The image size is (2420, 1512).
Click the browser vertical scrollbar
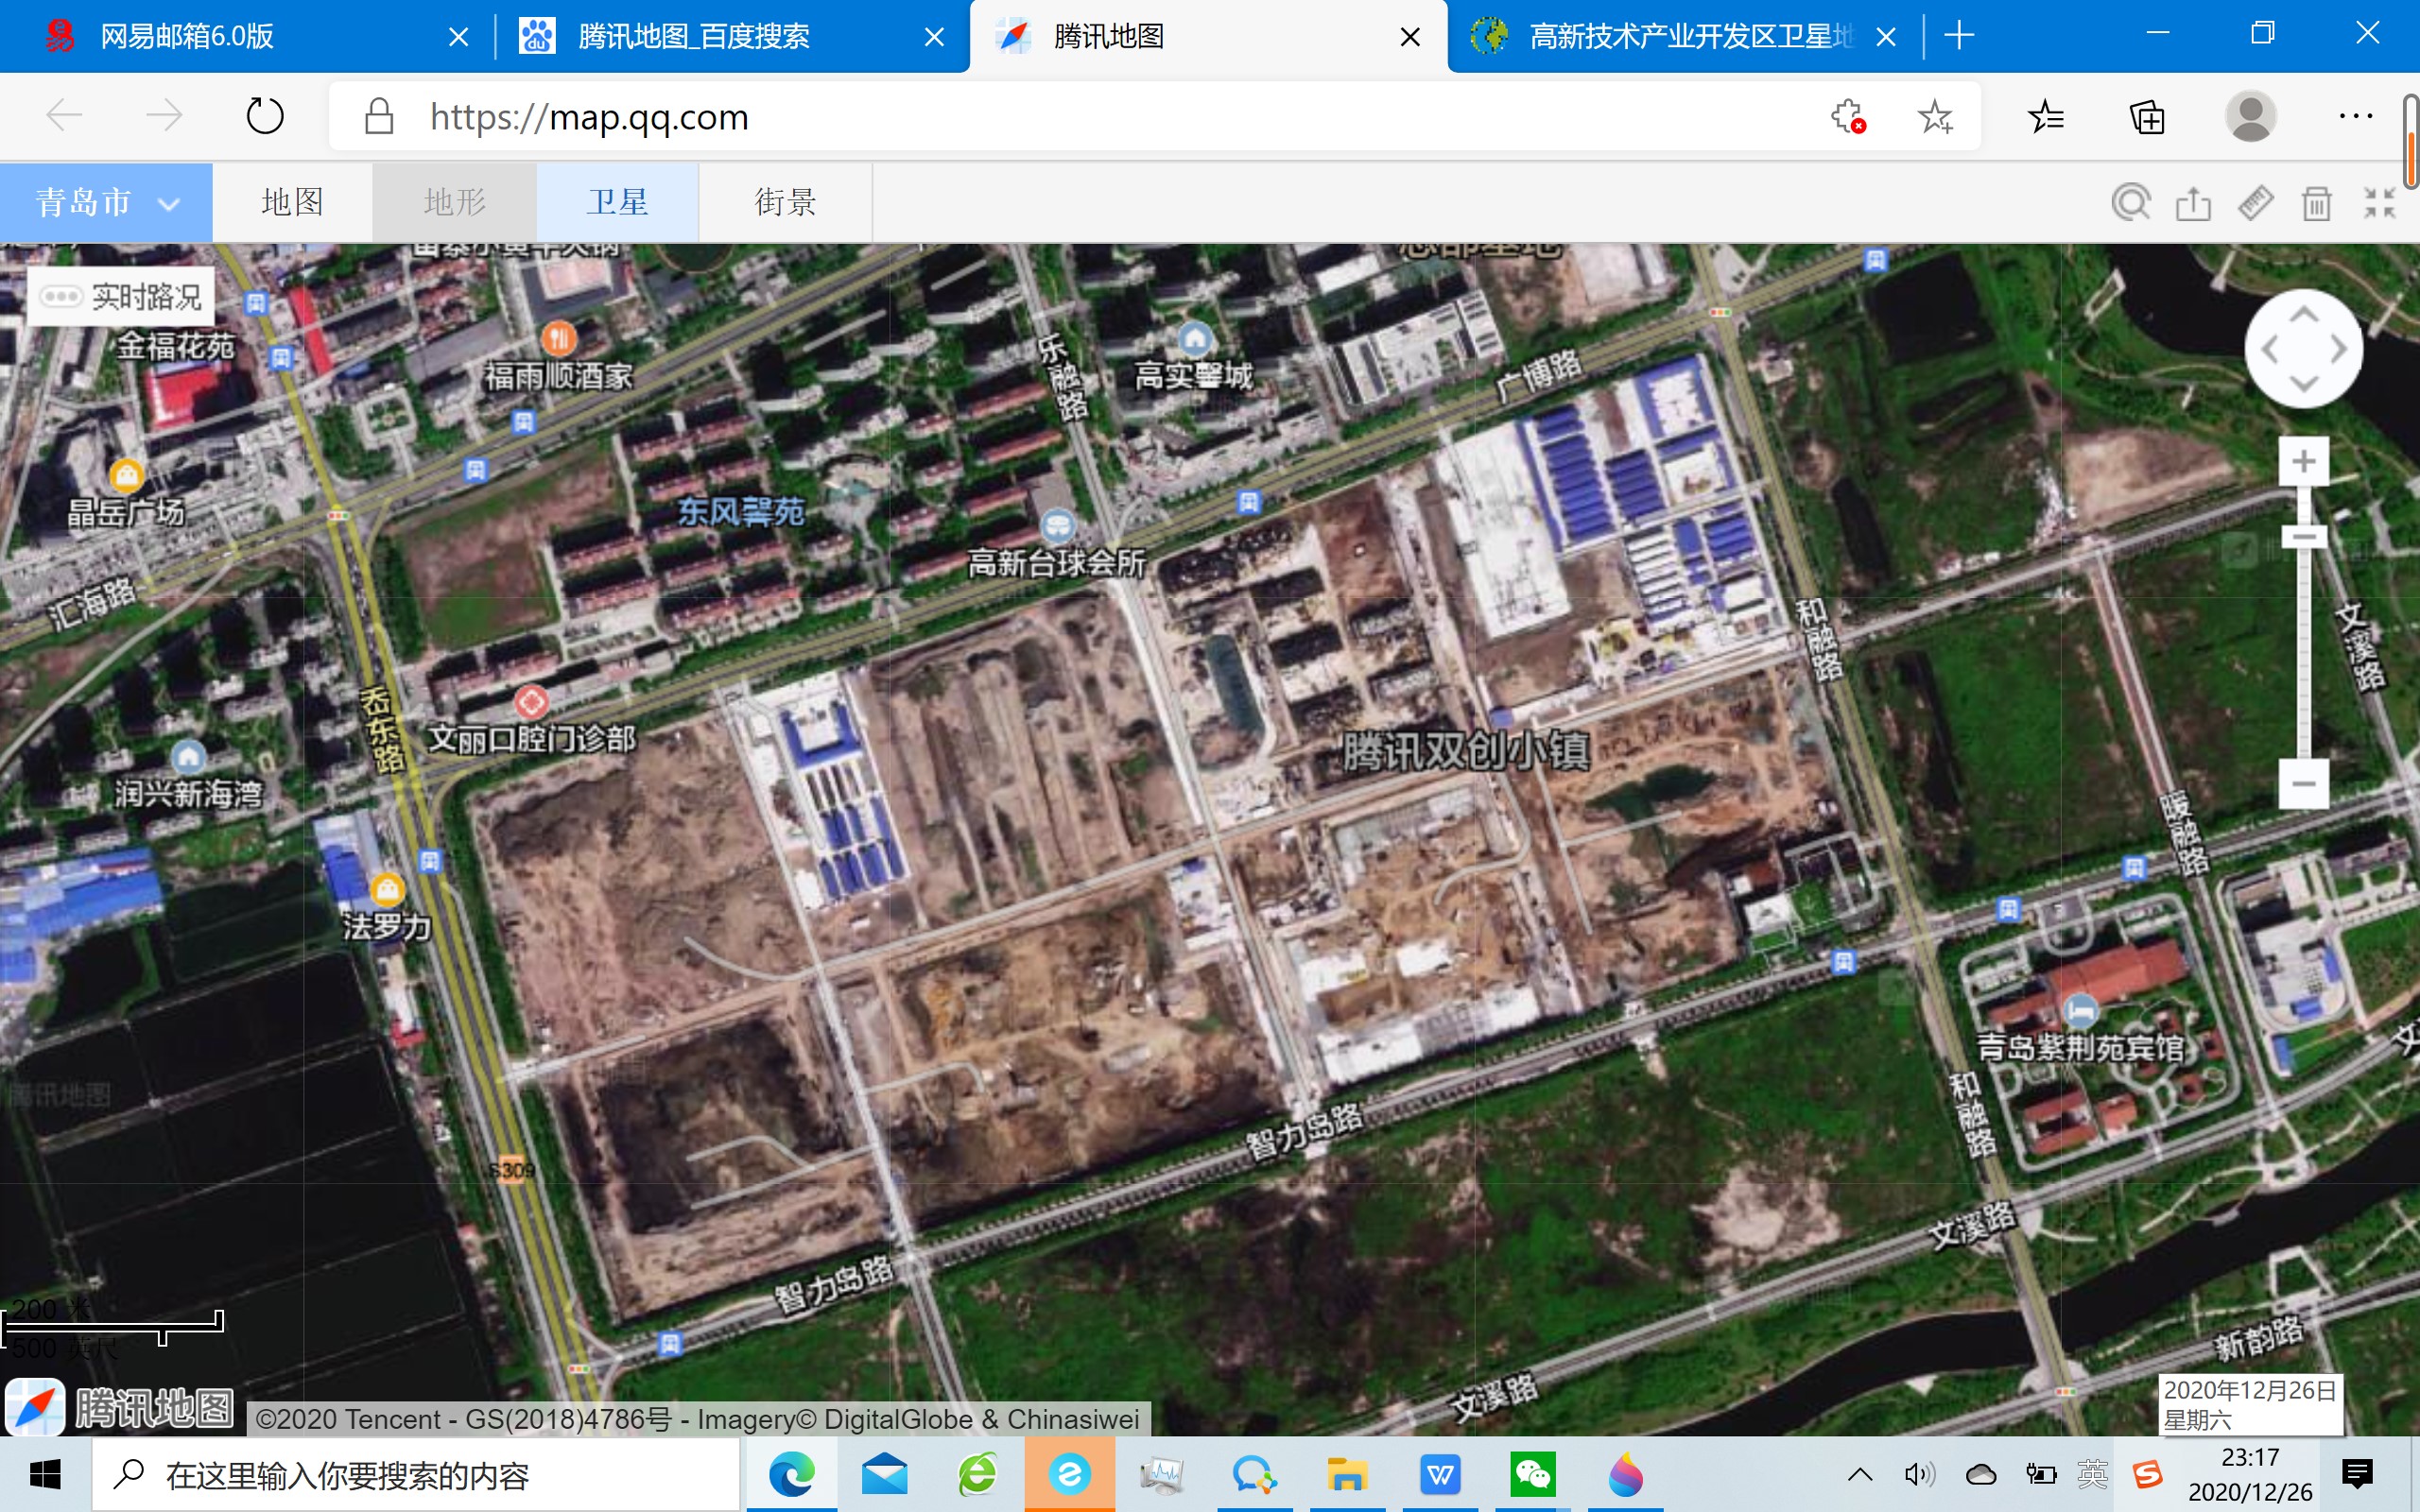point(2410,142)
